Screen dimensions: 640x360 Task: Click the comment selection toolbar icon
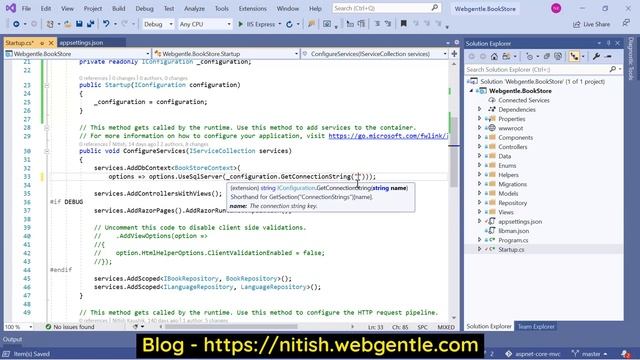(x=377, y=24)
